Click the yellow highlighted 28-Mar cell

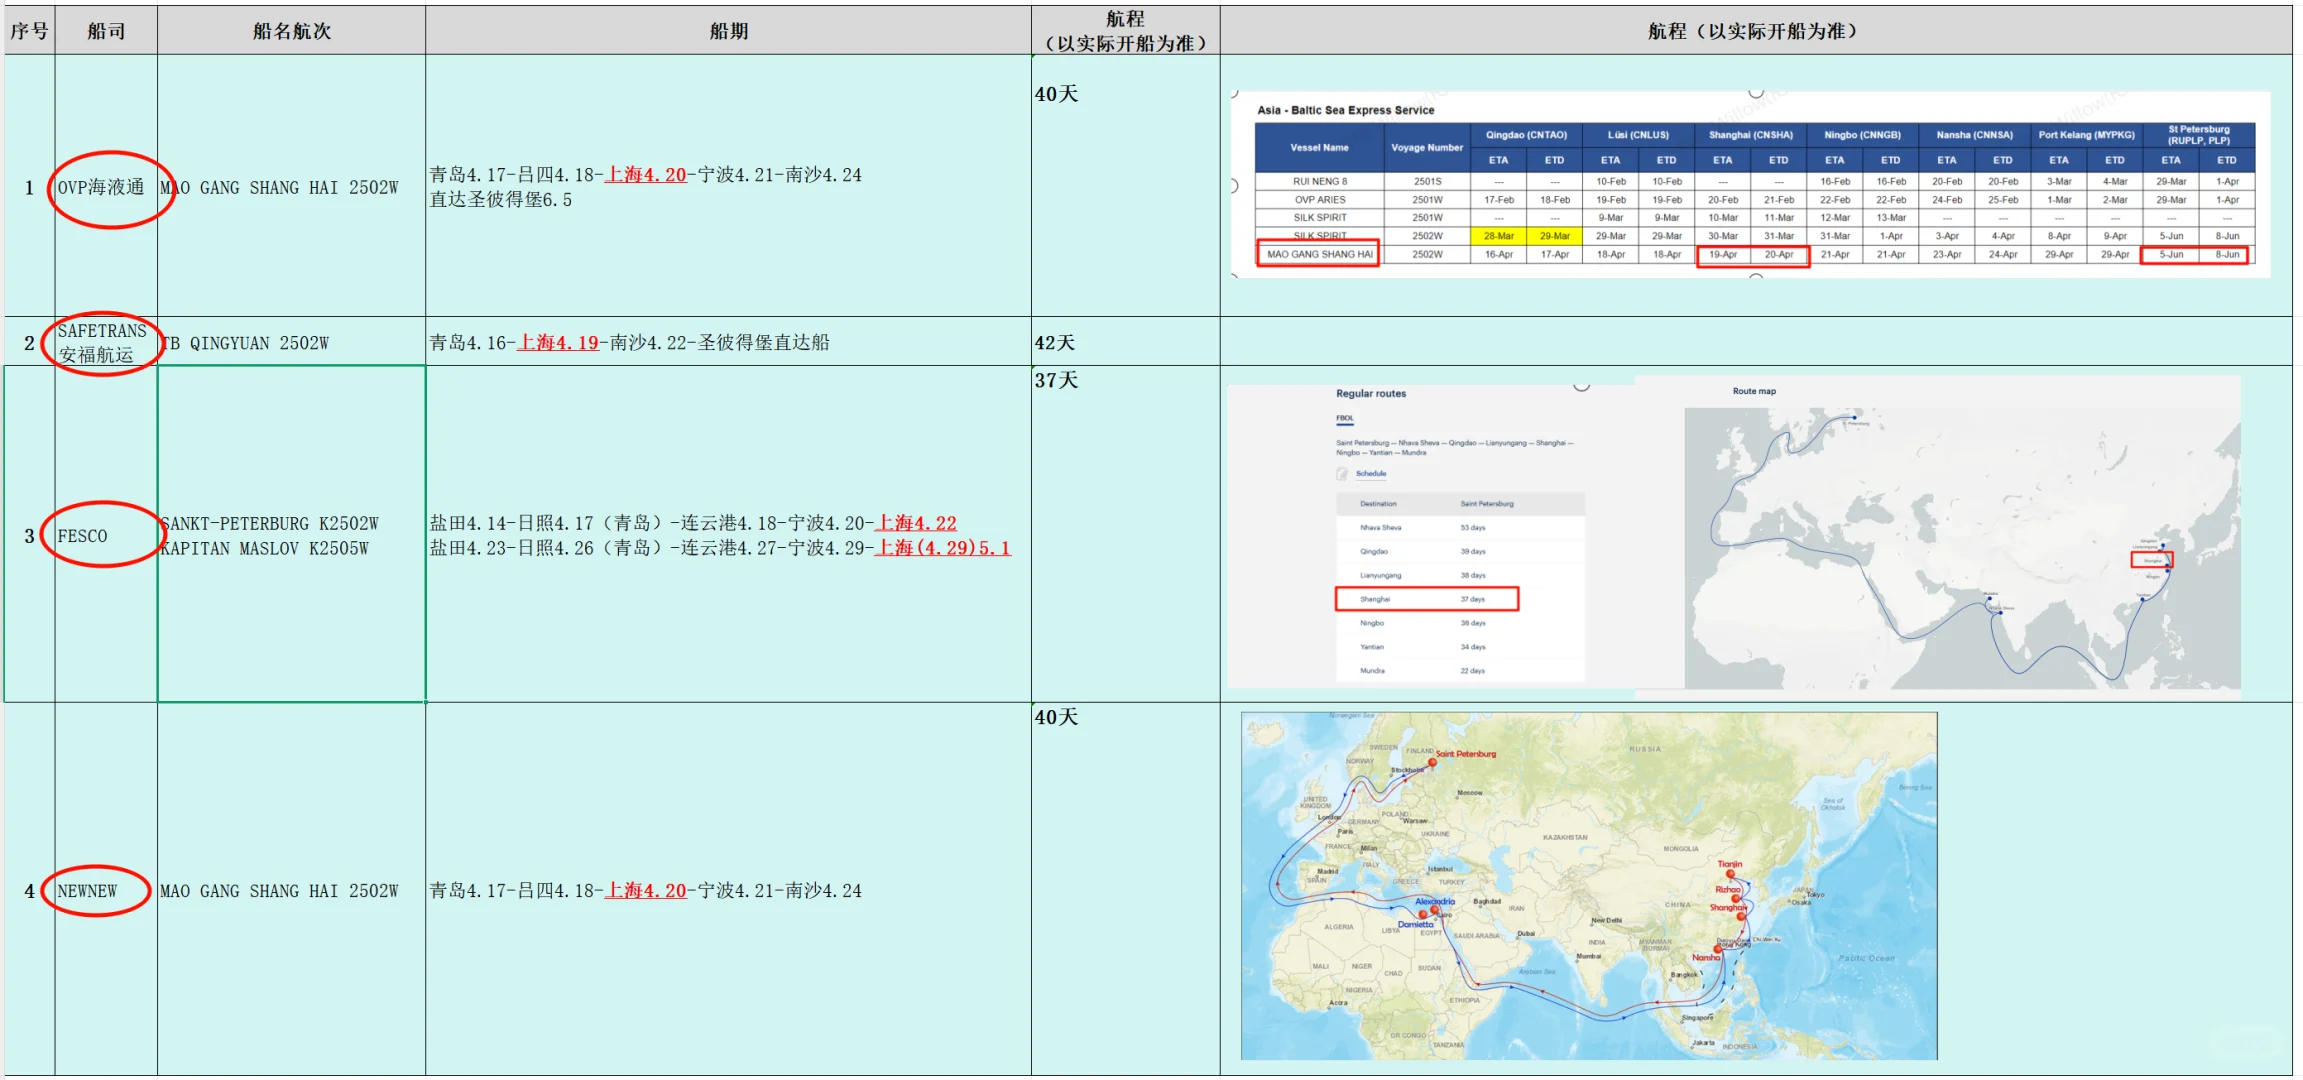(1498, 236)
